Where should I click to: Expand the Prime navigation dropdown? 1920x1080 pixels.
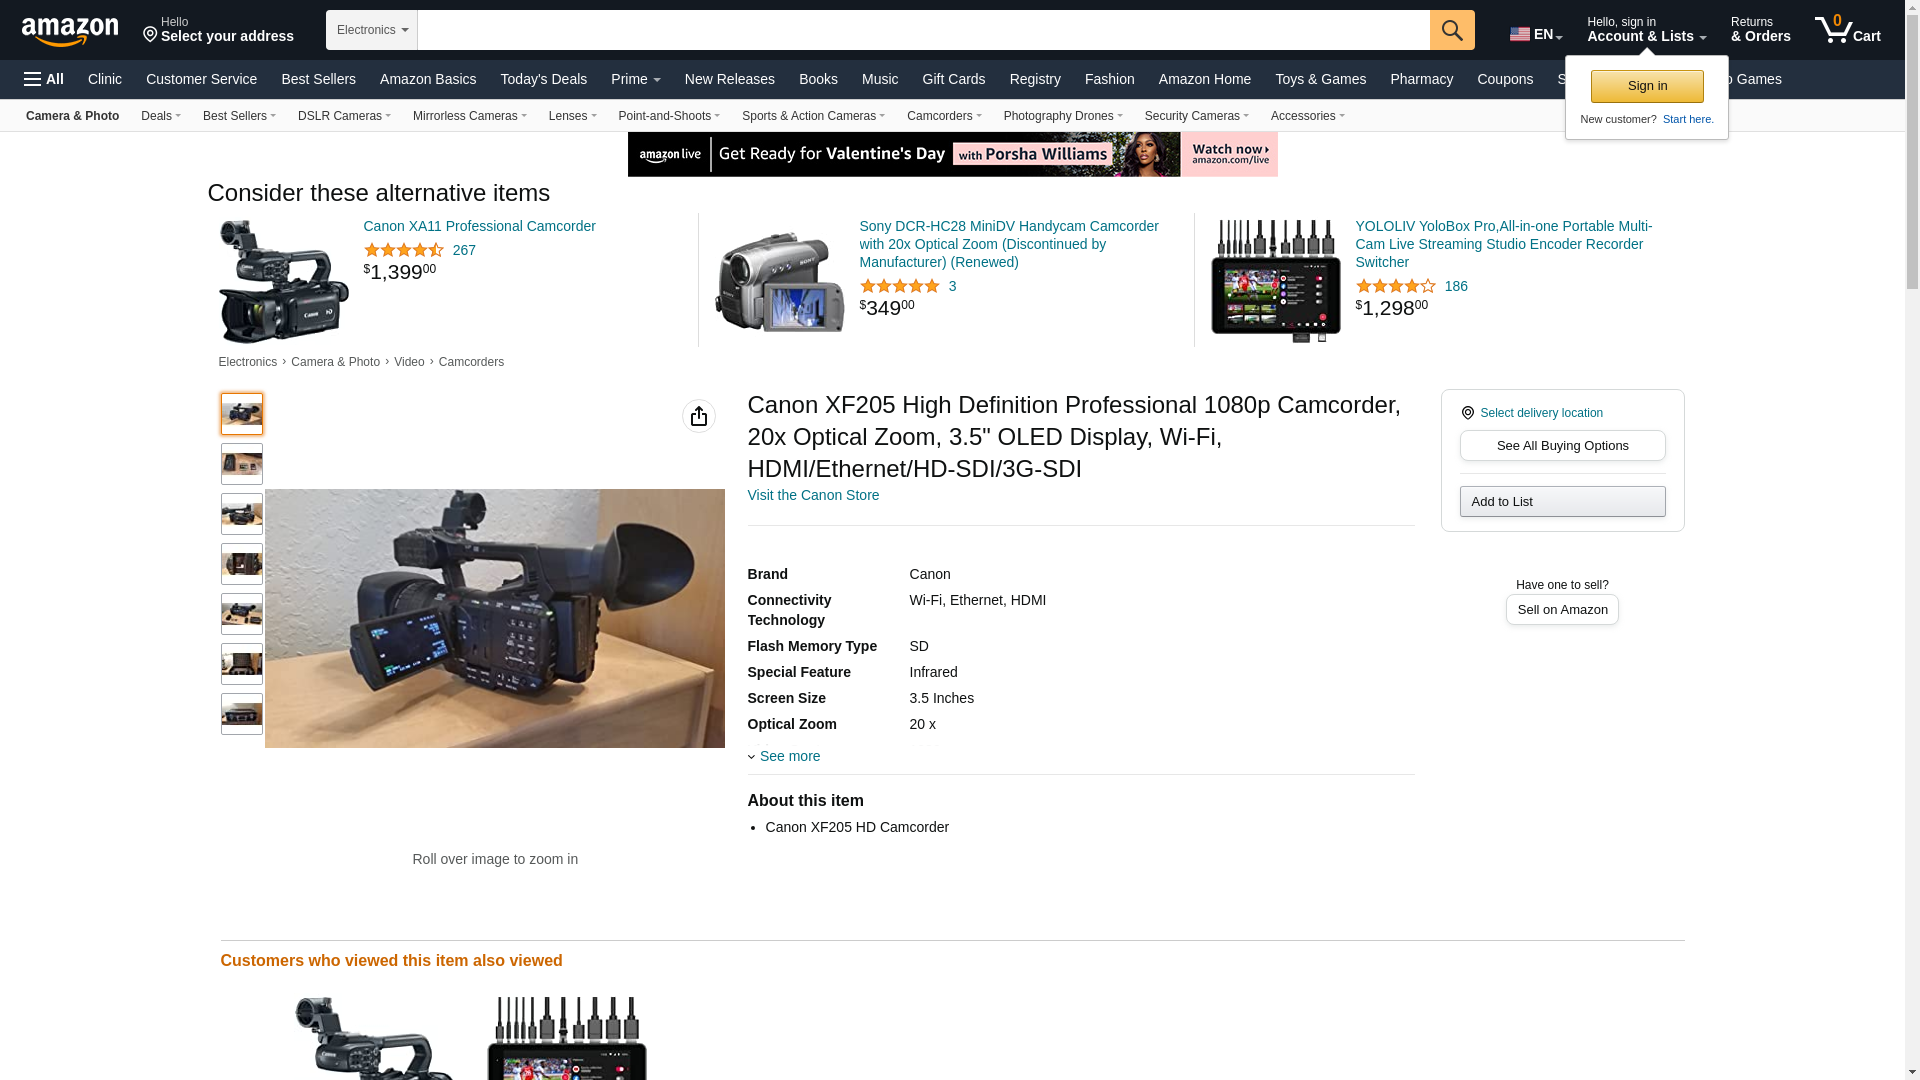coord(635,79)
